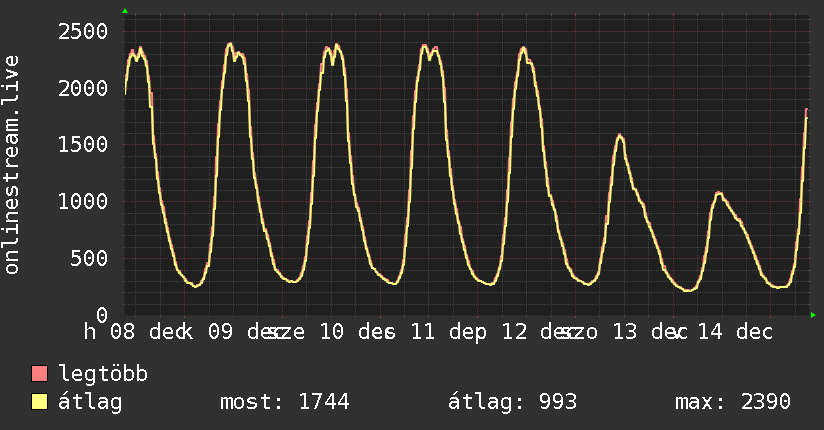Click the yellow átlag legend swatch

[39, 401]
